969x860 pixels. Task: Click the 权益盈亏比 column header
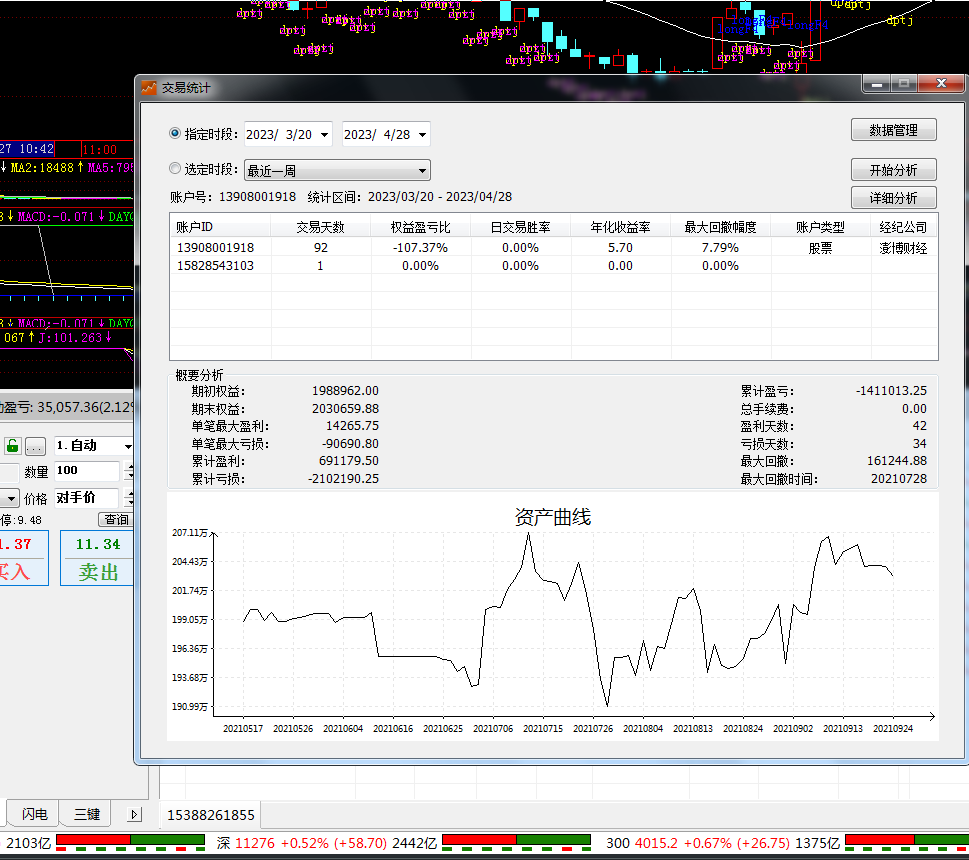(x=420, y=227)
